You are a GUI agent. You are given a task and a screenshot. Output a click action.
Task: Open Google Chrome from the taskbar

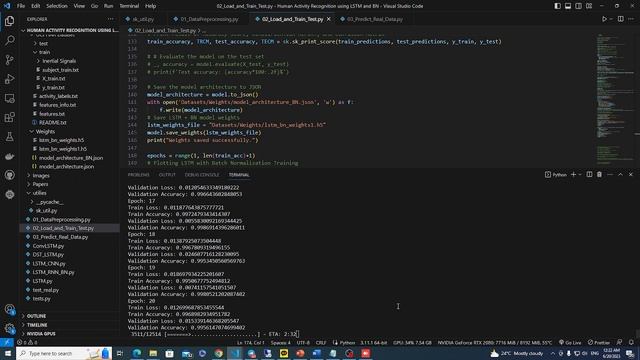pyautogui.click(x=219, y=353)
